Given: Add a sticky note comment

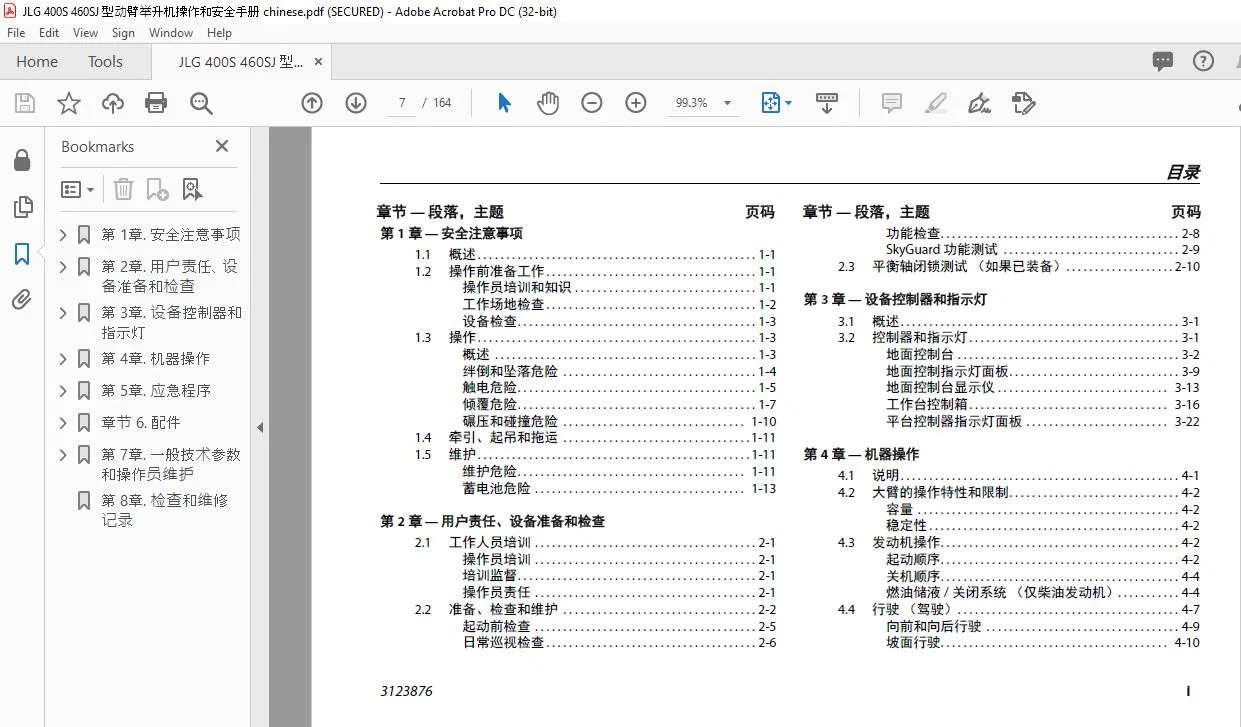Looking at the screenshot, I should pyautogui.click(x=892, y=103).
